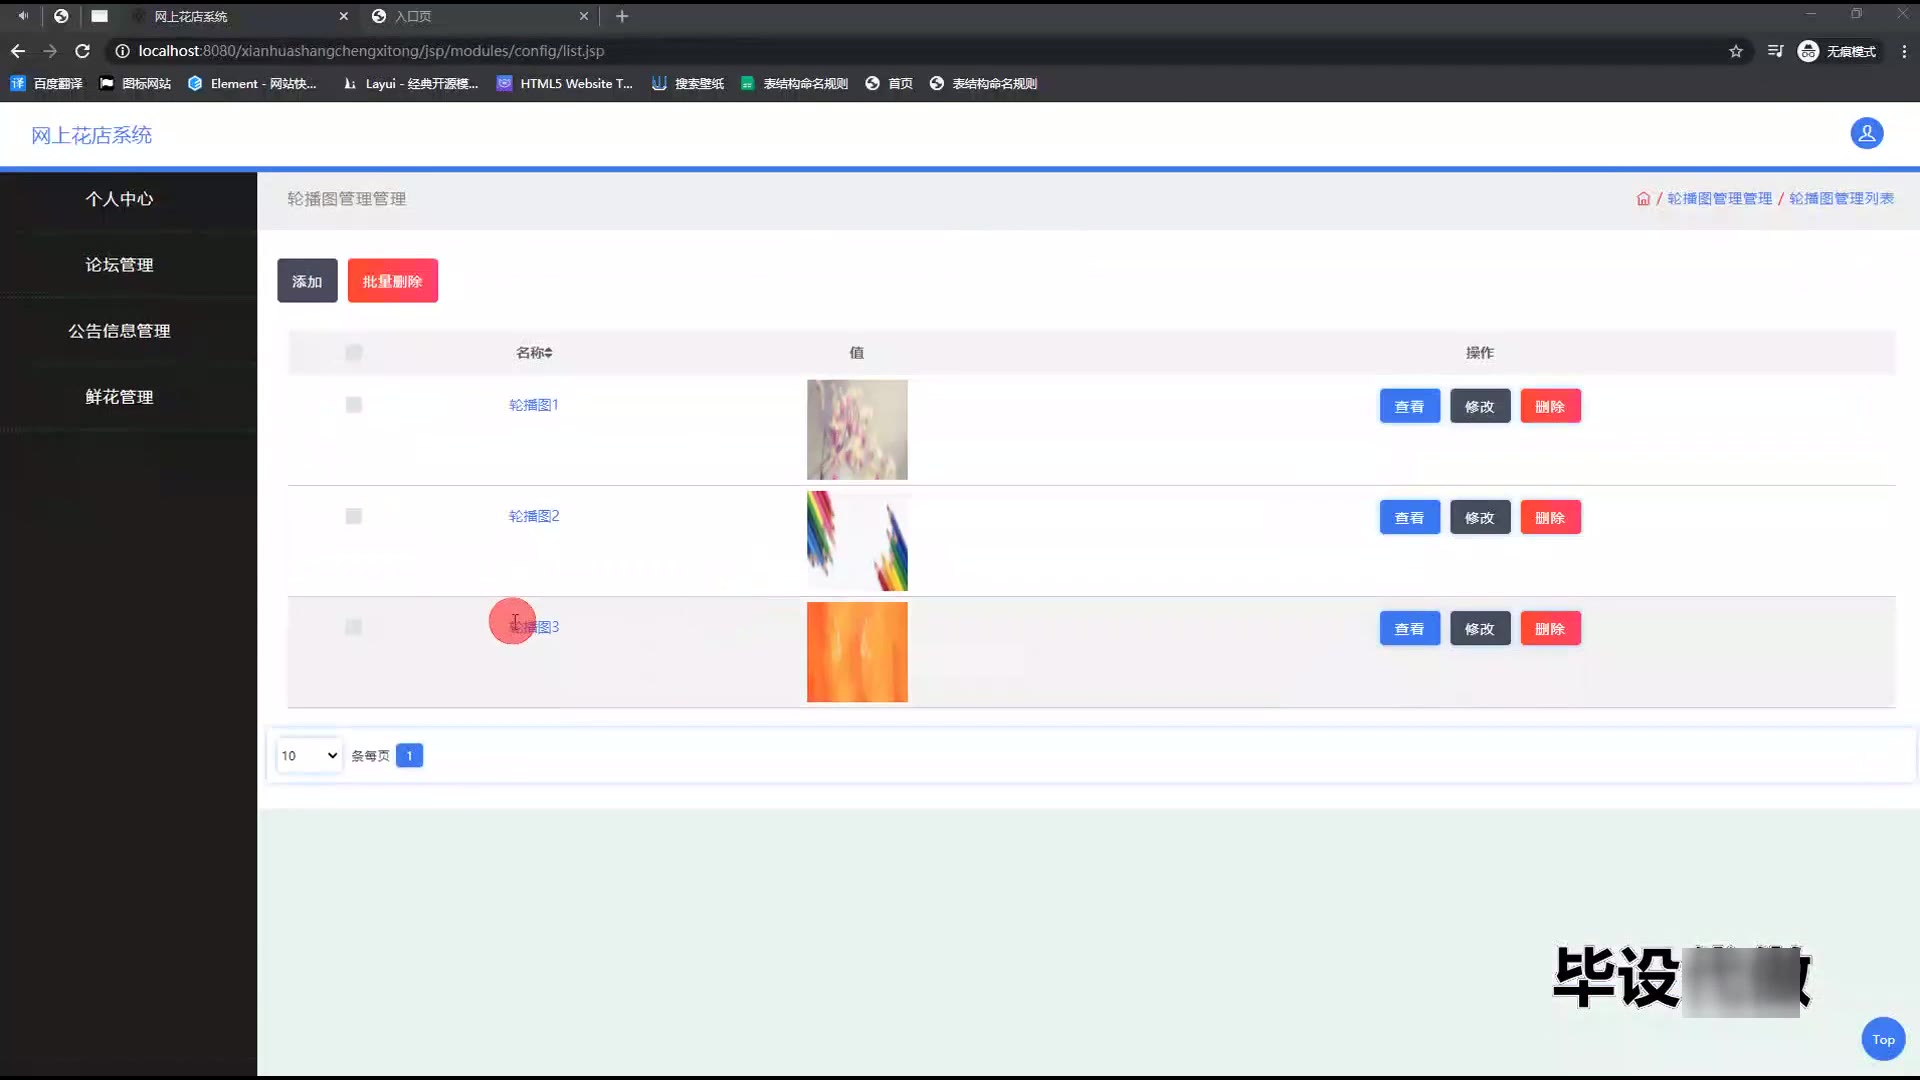Click the orange thumbnail of 轮播图3
Image resolution: width=1920 pixels, height=1080 pixels.
(857, 652)
